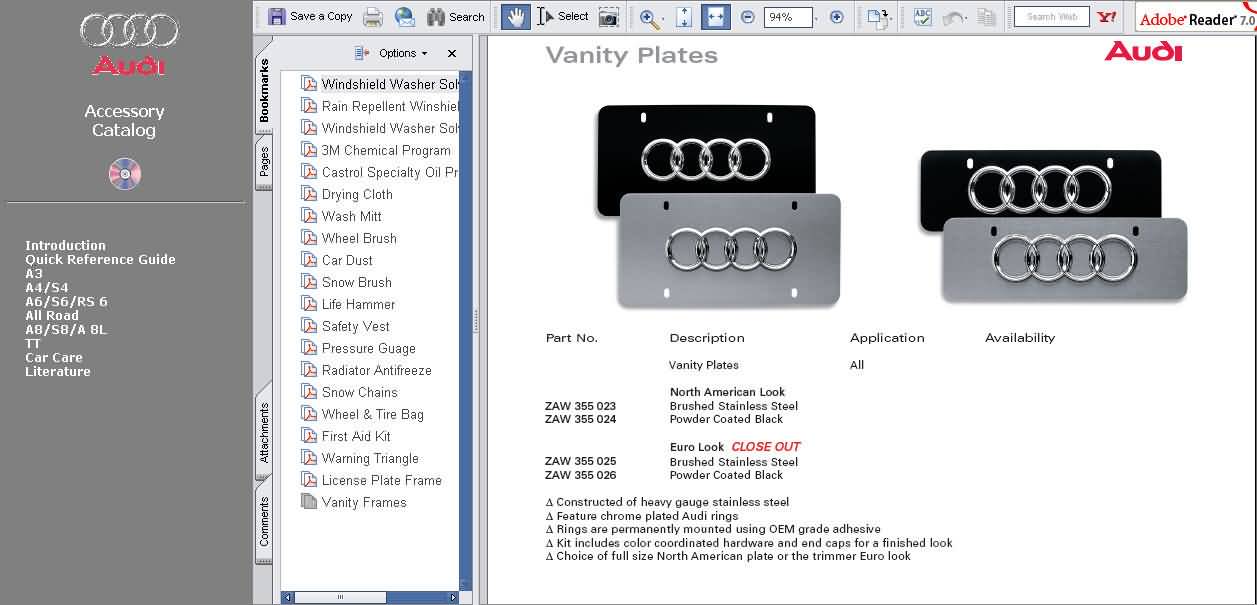The width and height of the screenshot is (1257, 605).
Task: Switch to the Bookmarks tab
Action: [x=264, y=90]
